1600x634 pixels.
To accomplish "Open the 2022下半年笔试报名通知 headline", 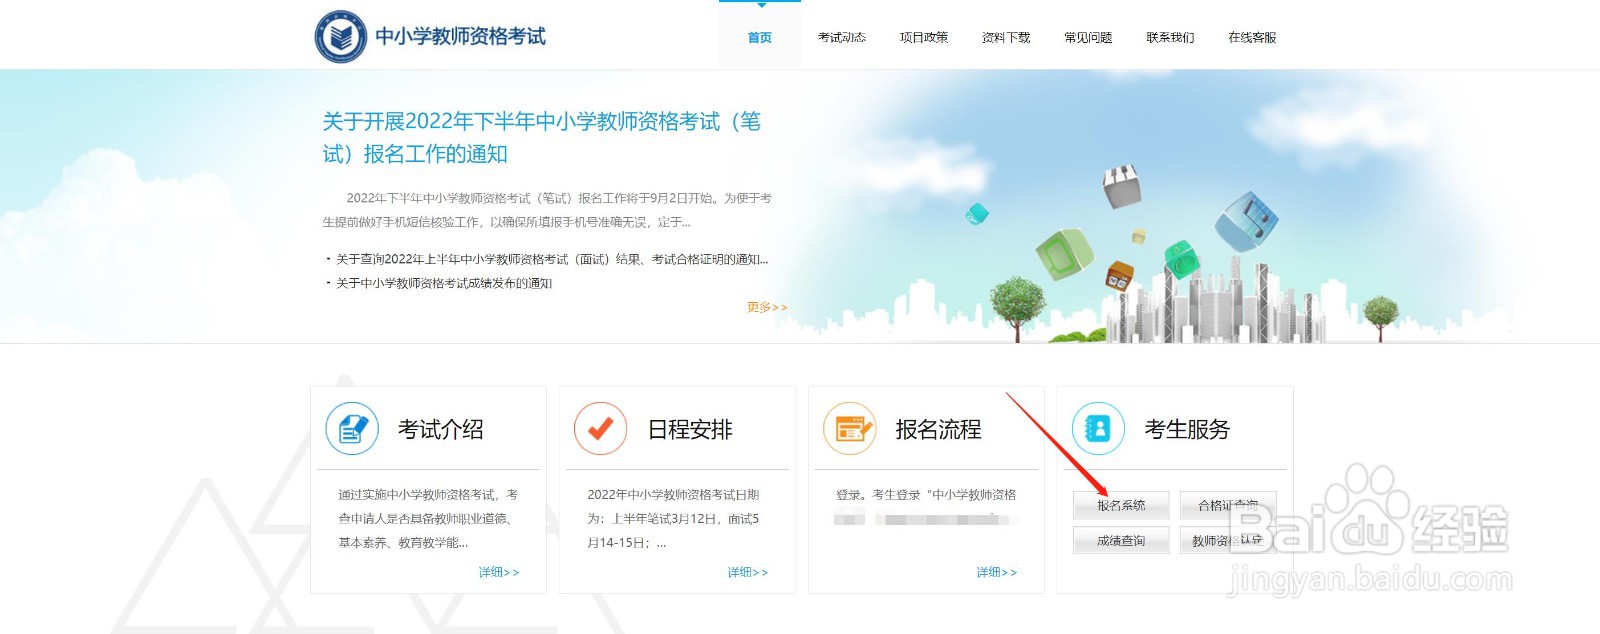I will (x=542, y=138).
